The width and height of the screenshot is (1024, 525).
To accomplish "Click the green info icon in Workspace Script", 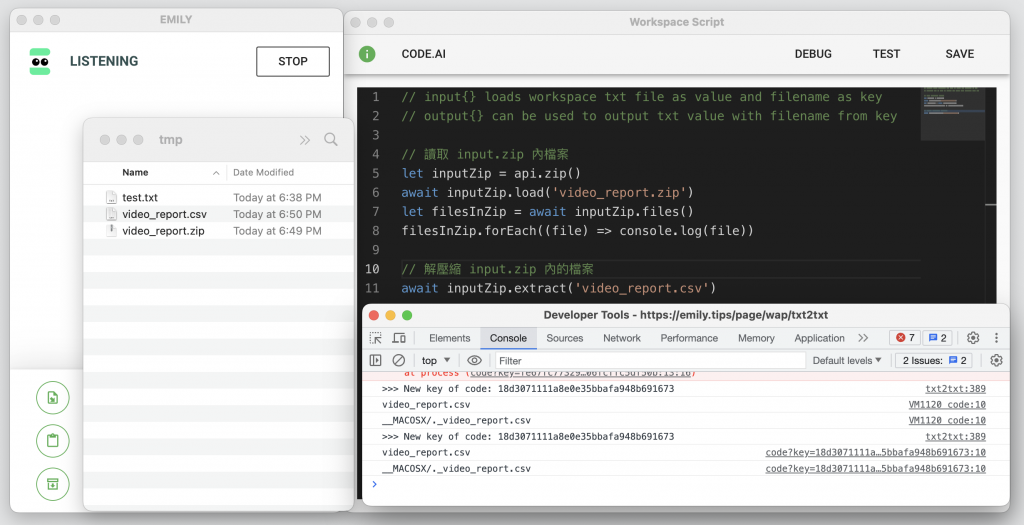I will point(367,54).
